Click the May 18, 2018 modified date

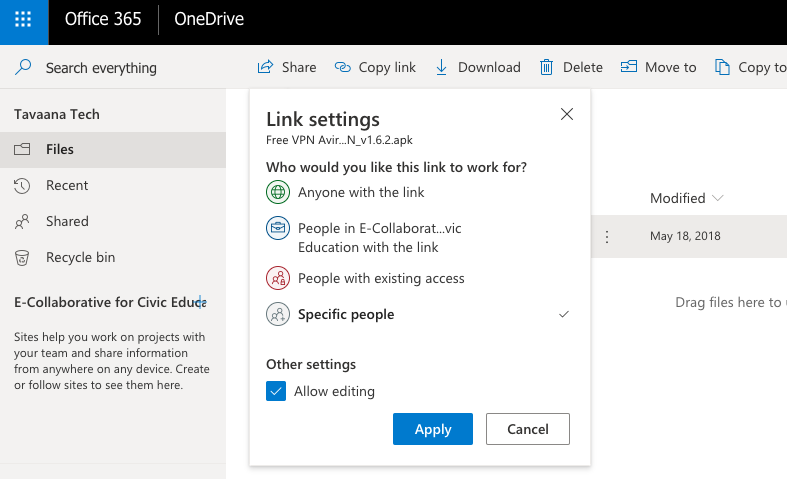(685, 236)
